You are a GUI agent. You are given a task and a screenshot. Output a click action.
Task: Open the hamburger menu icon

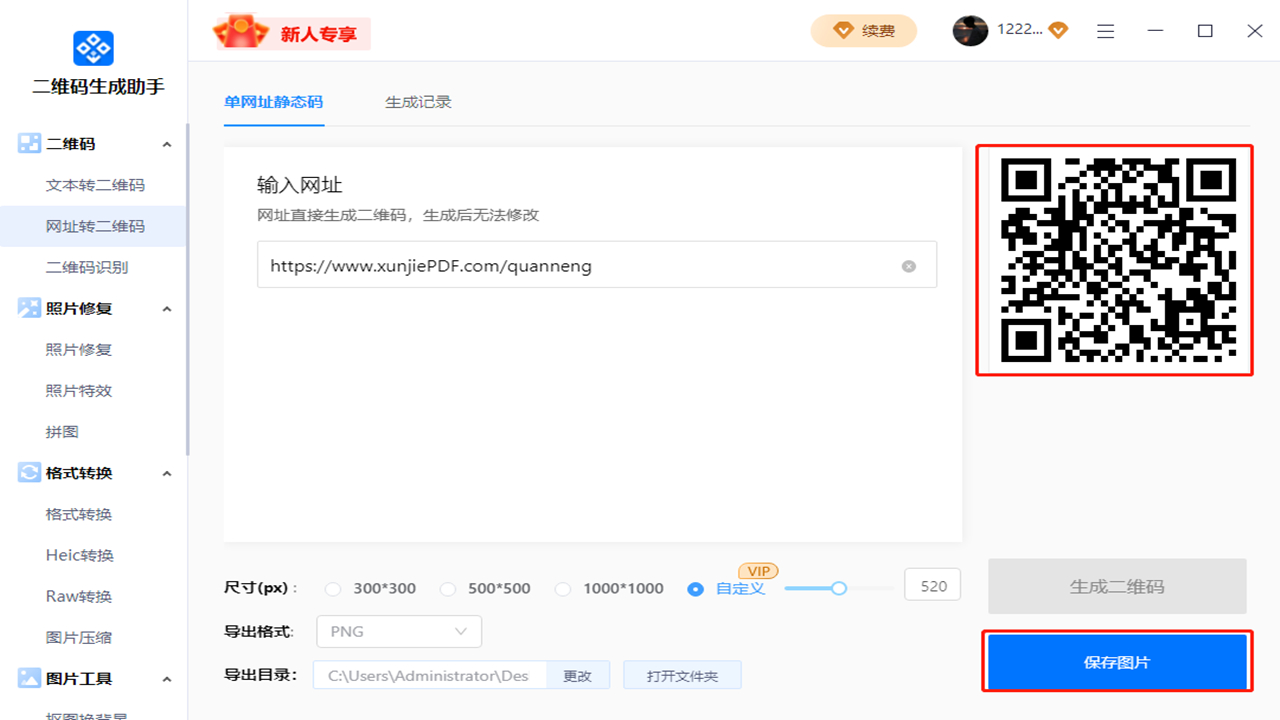[1105, 31]
